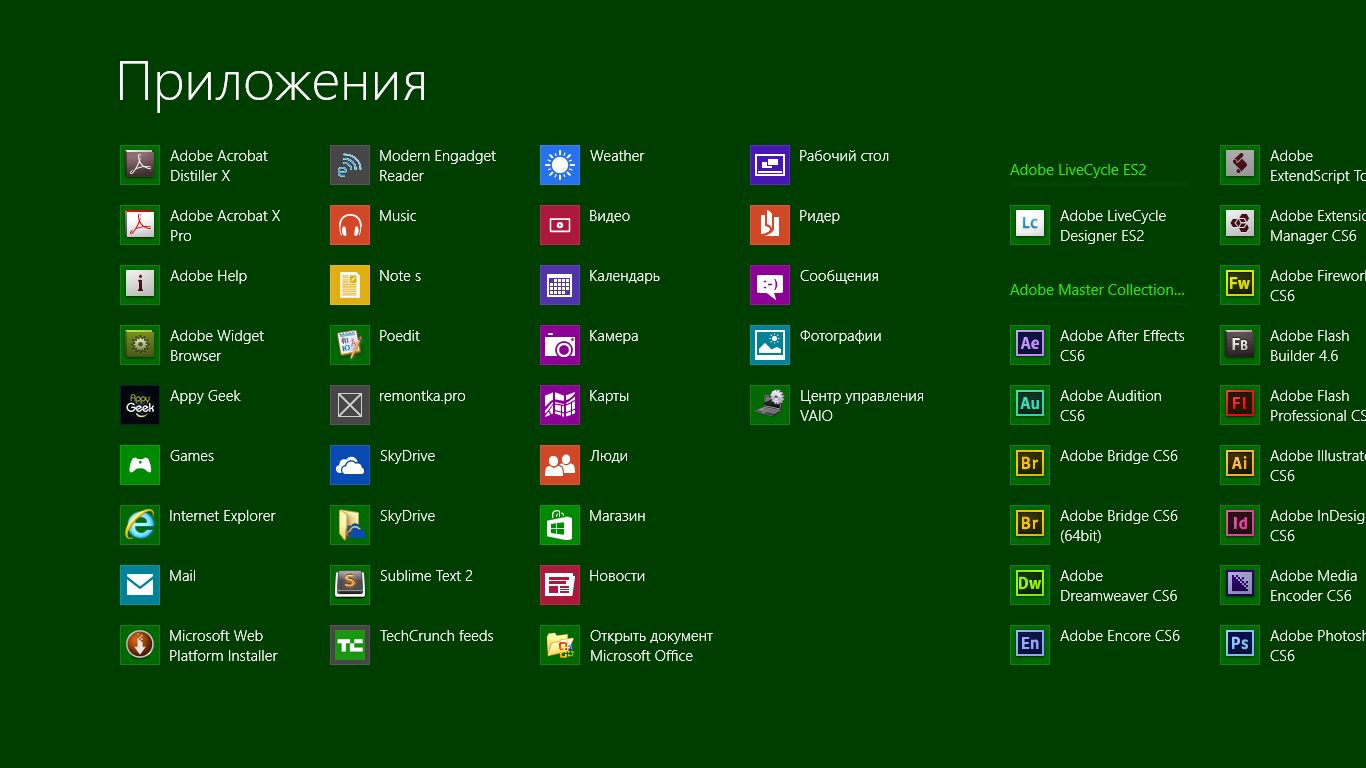This screenshot has height=768, width=1366.
Task: Open the Adobe Help icon
Action: tap(140, 285)
